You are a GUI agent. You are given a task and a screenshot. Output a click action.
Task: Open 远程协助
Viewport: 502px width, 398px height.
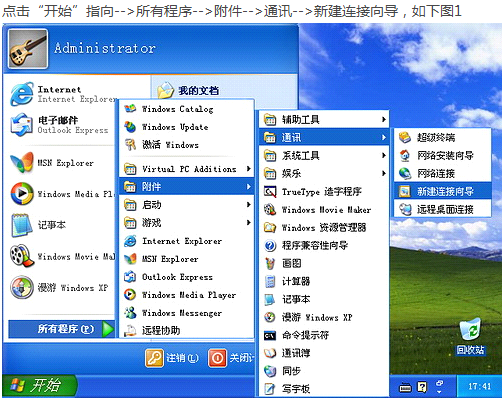[x=187, y=330]
